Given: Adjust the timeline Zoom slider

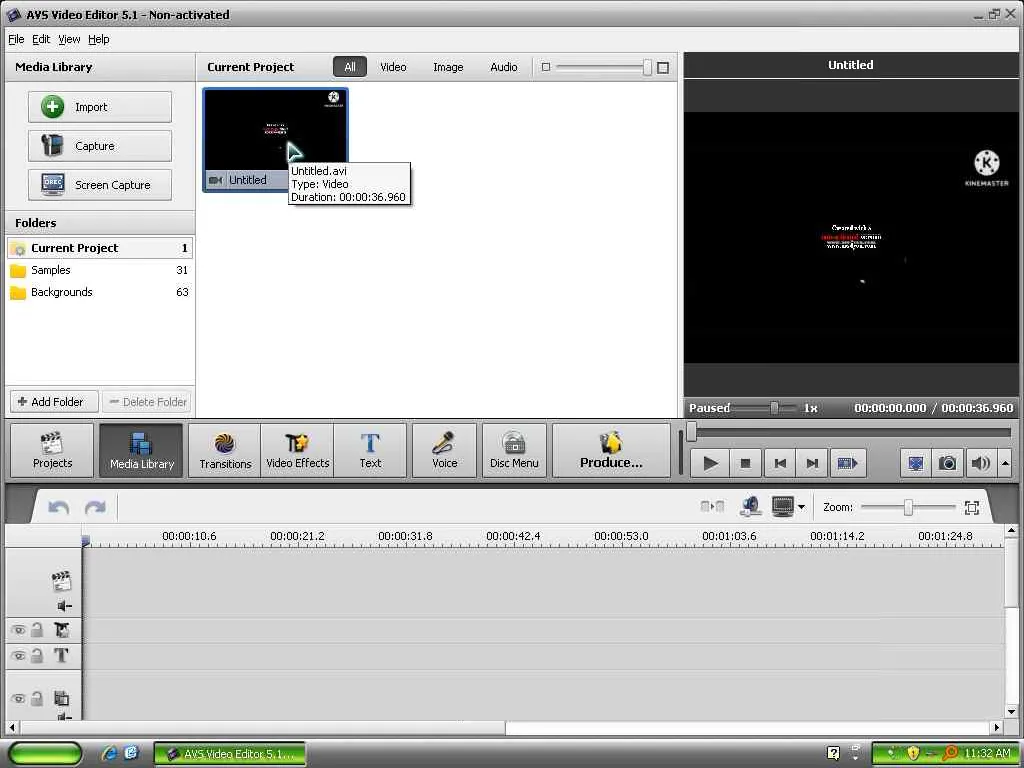Looking at the screenshot, I should click(908, 507).
